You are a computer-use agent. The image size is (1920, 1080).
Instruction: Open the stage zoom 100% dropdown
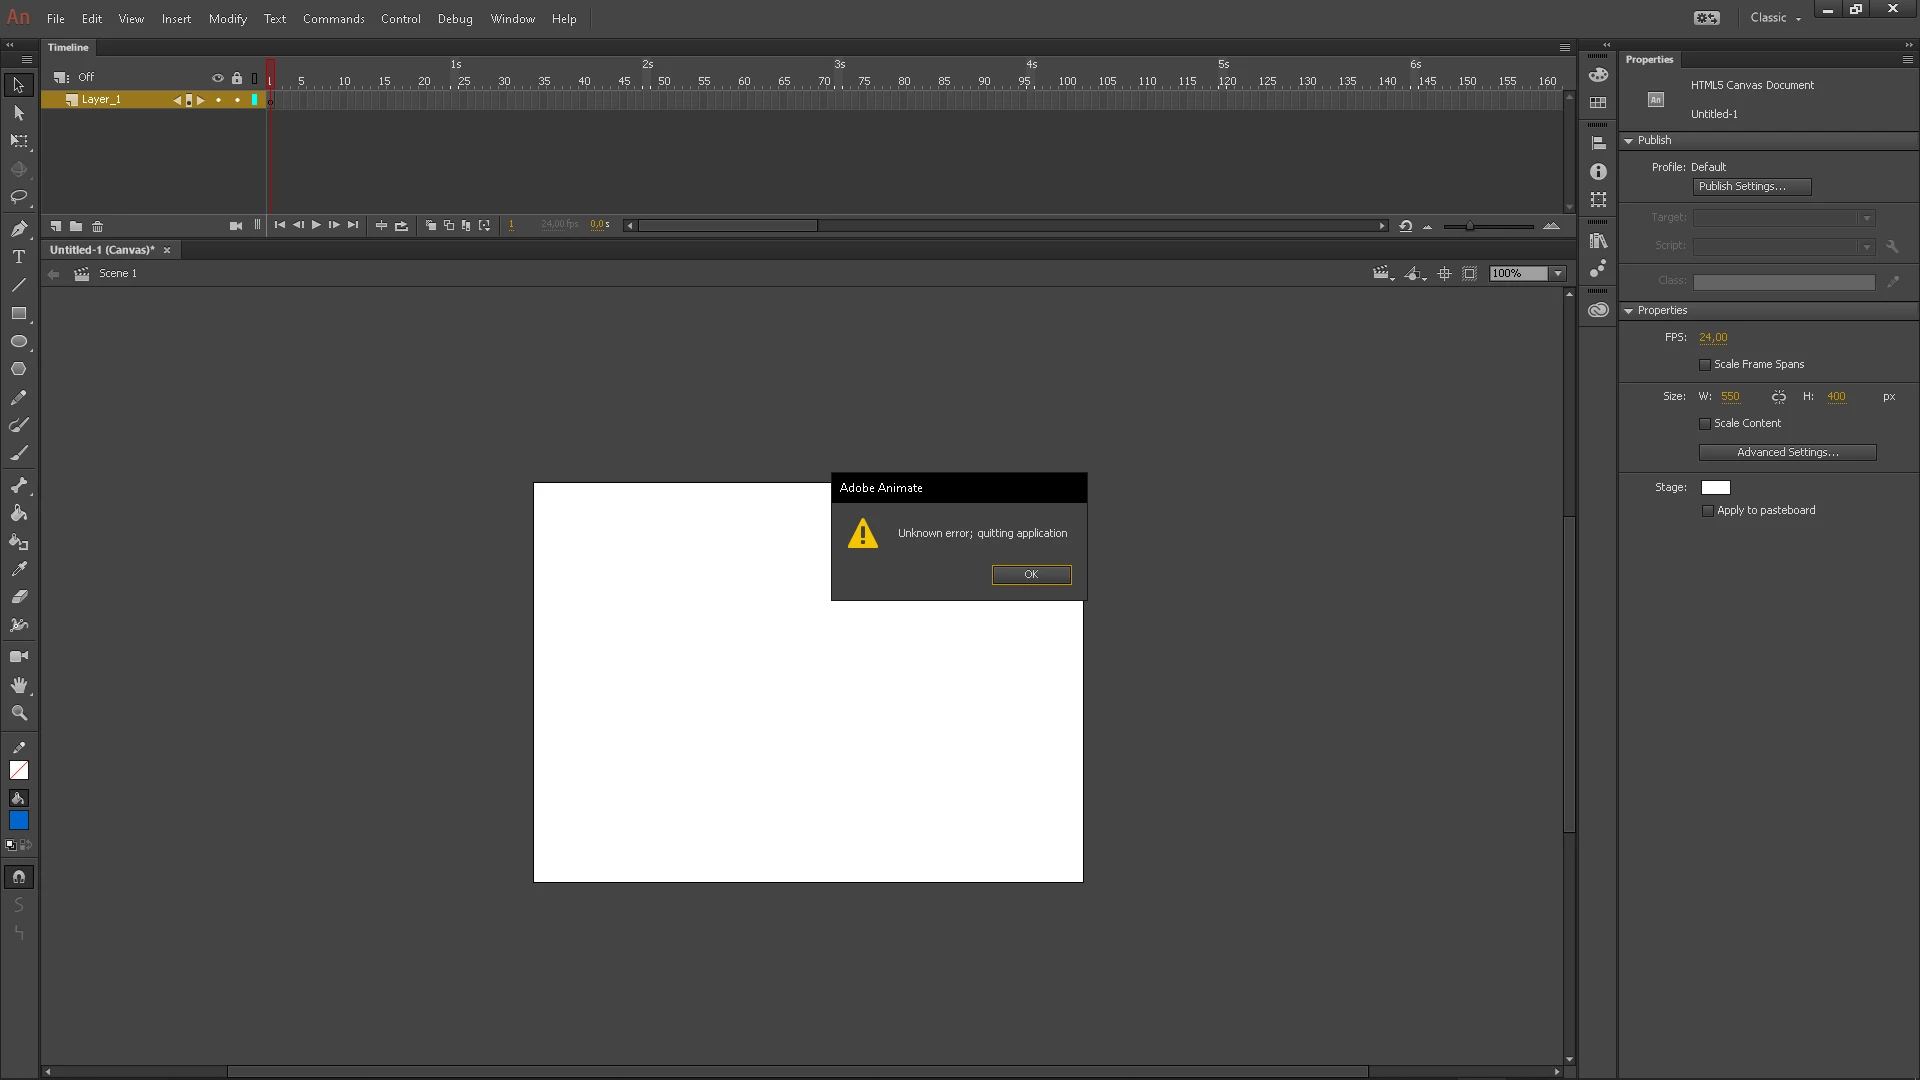click(1558, 274)
